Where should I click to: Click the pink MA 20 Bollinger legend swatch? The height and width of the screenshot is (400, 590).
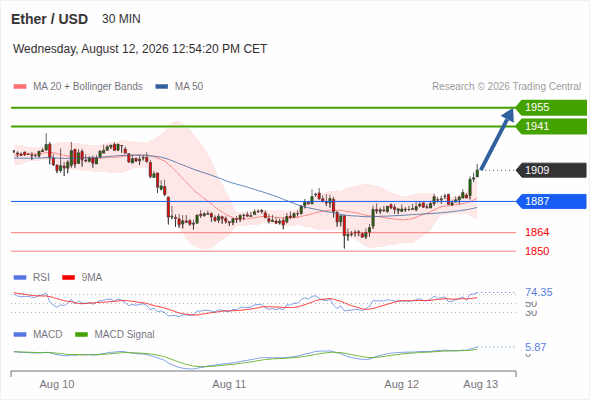coord(20,87)
